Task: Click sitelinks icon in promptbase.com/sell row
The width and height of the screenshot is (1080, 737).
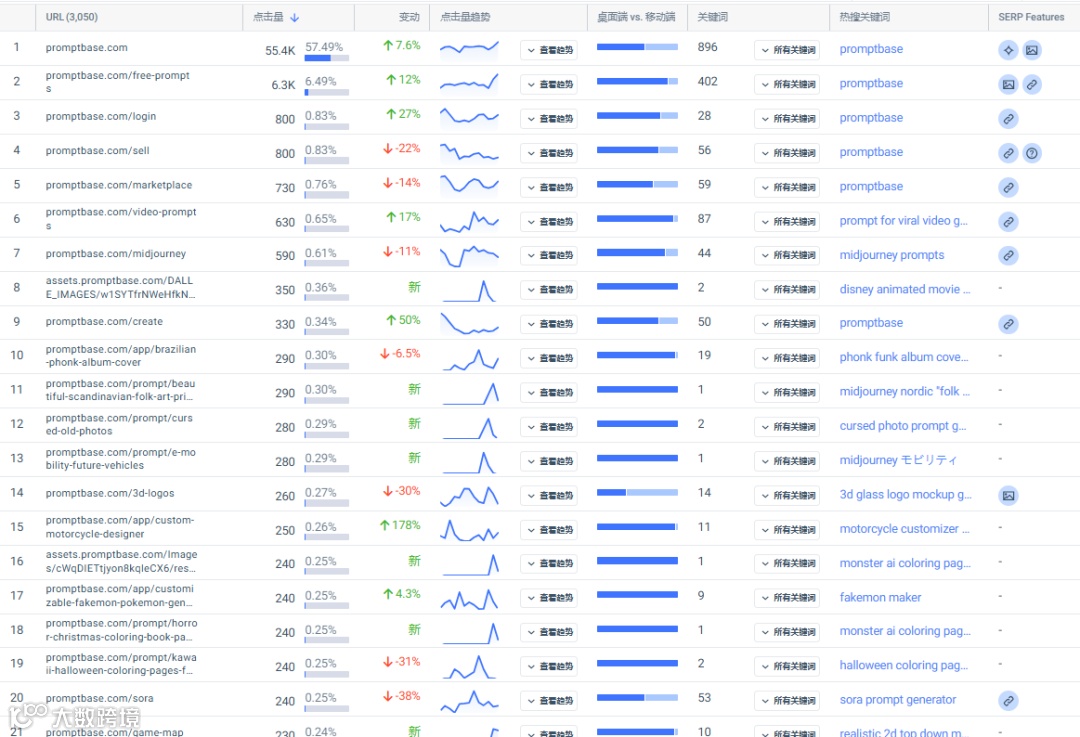Action: pos(1008,153)
